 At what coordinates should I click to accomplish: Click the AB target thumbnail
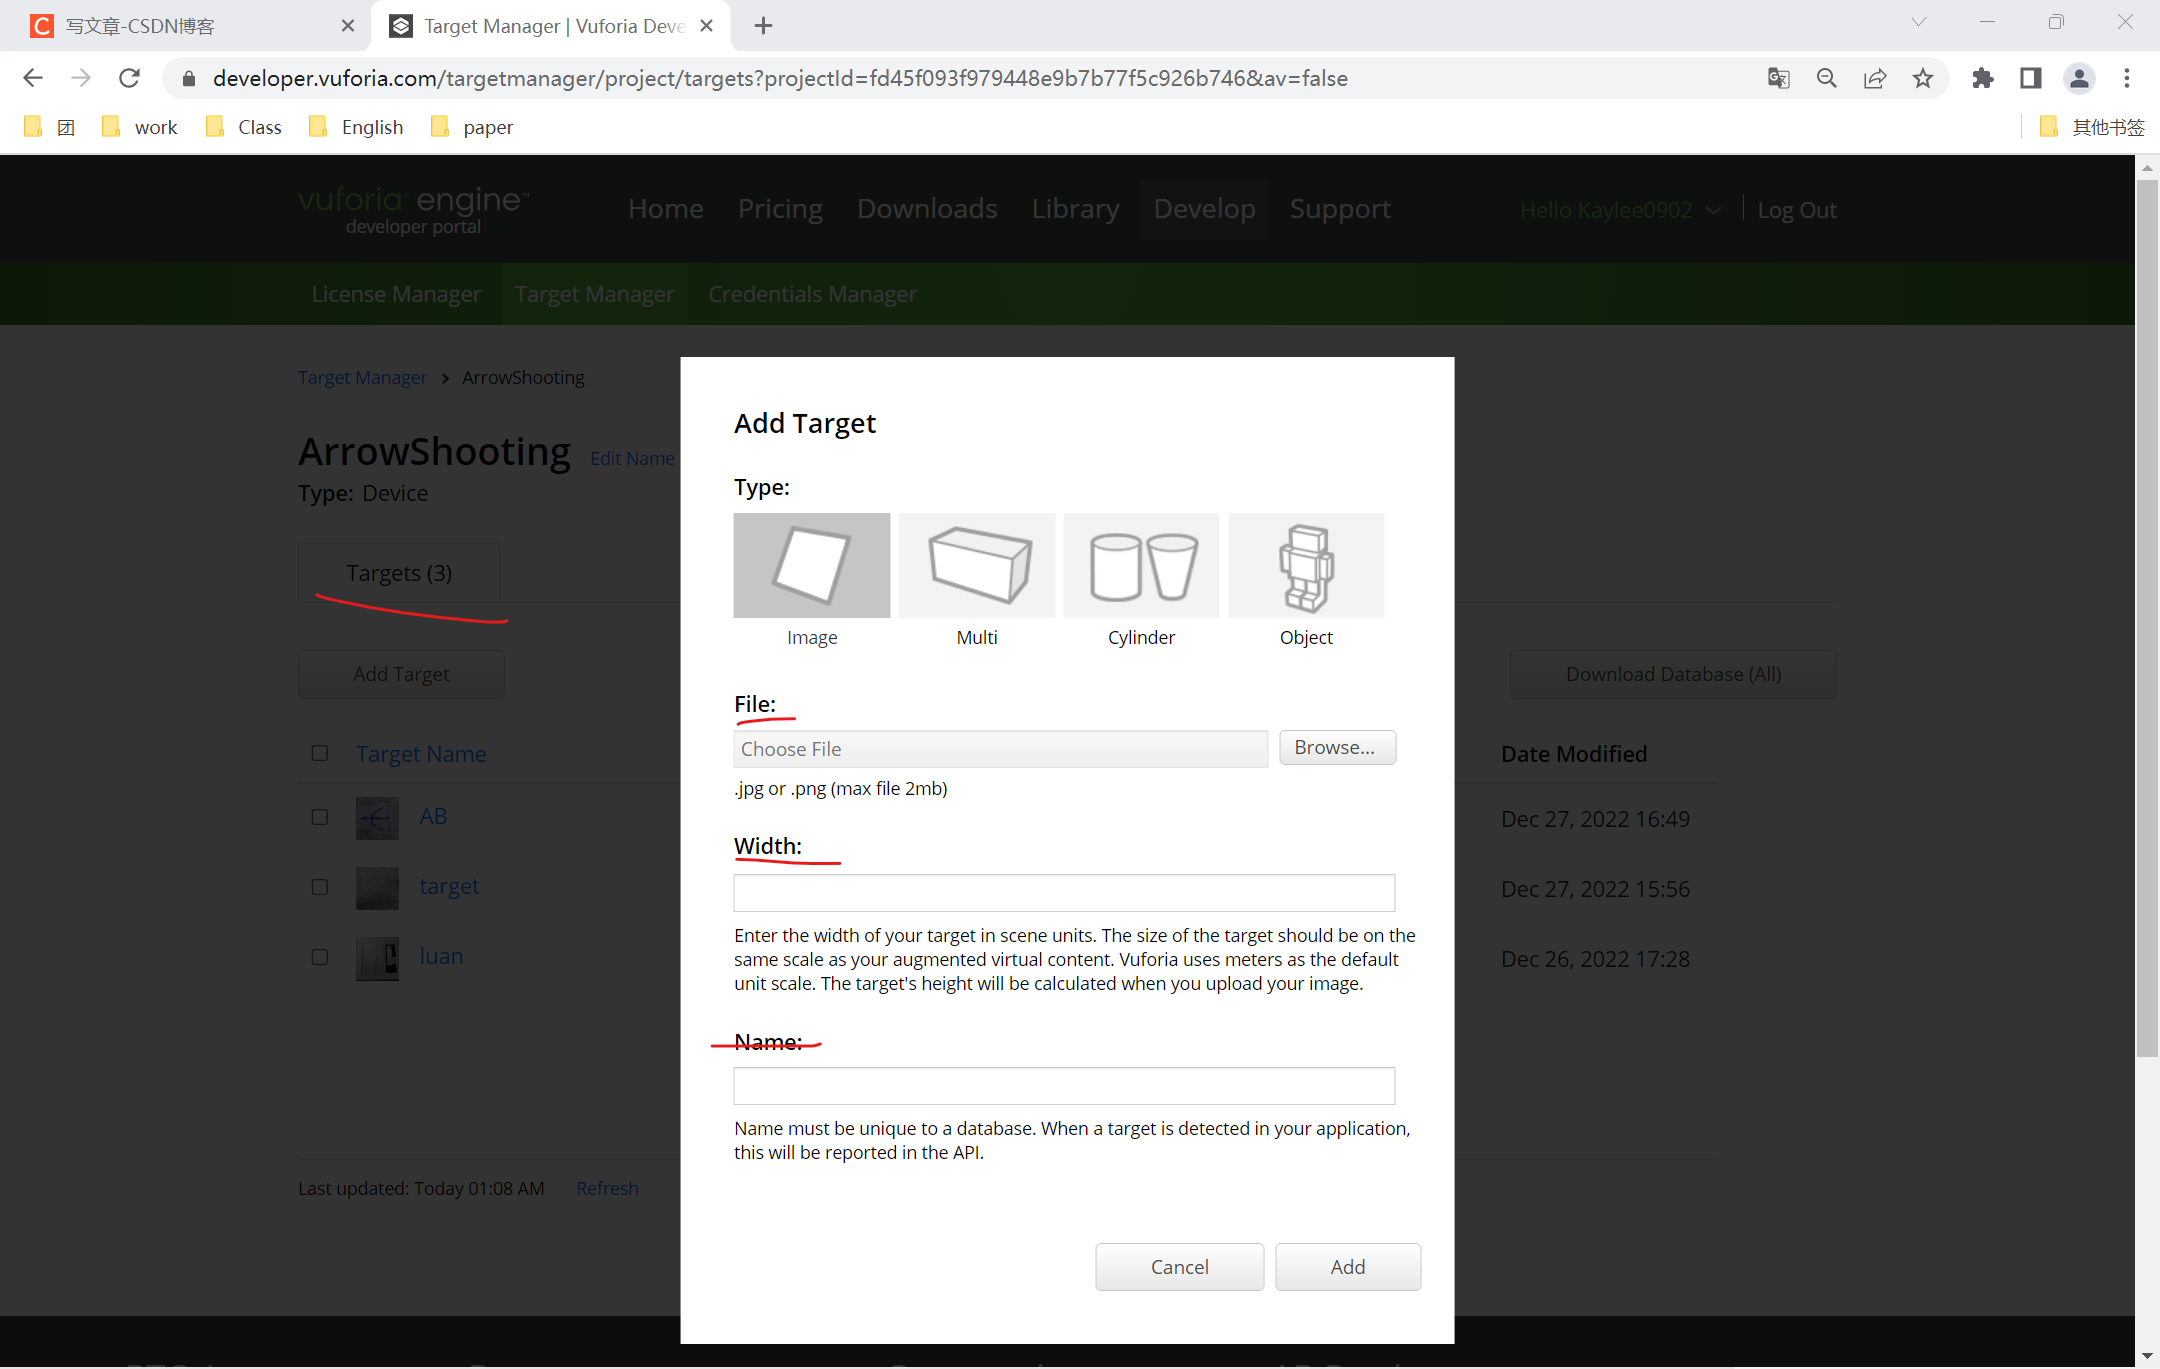pos(377,818)
